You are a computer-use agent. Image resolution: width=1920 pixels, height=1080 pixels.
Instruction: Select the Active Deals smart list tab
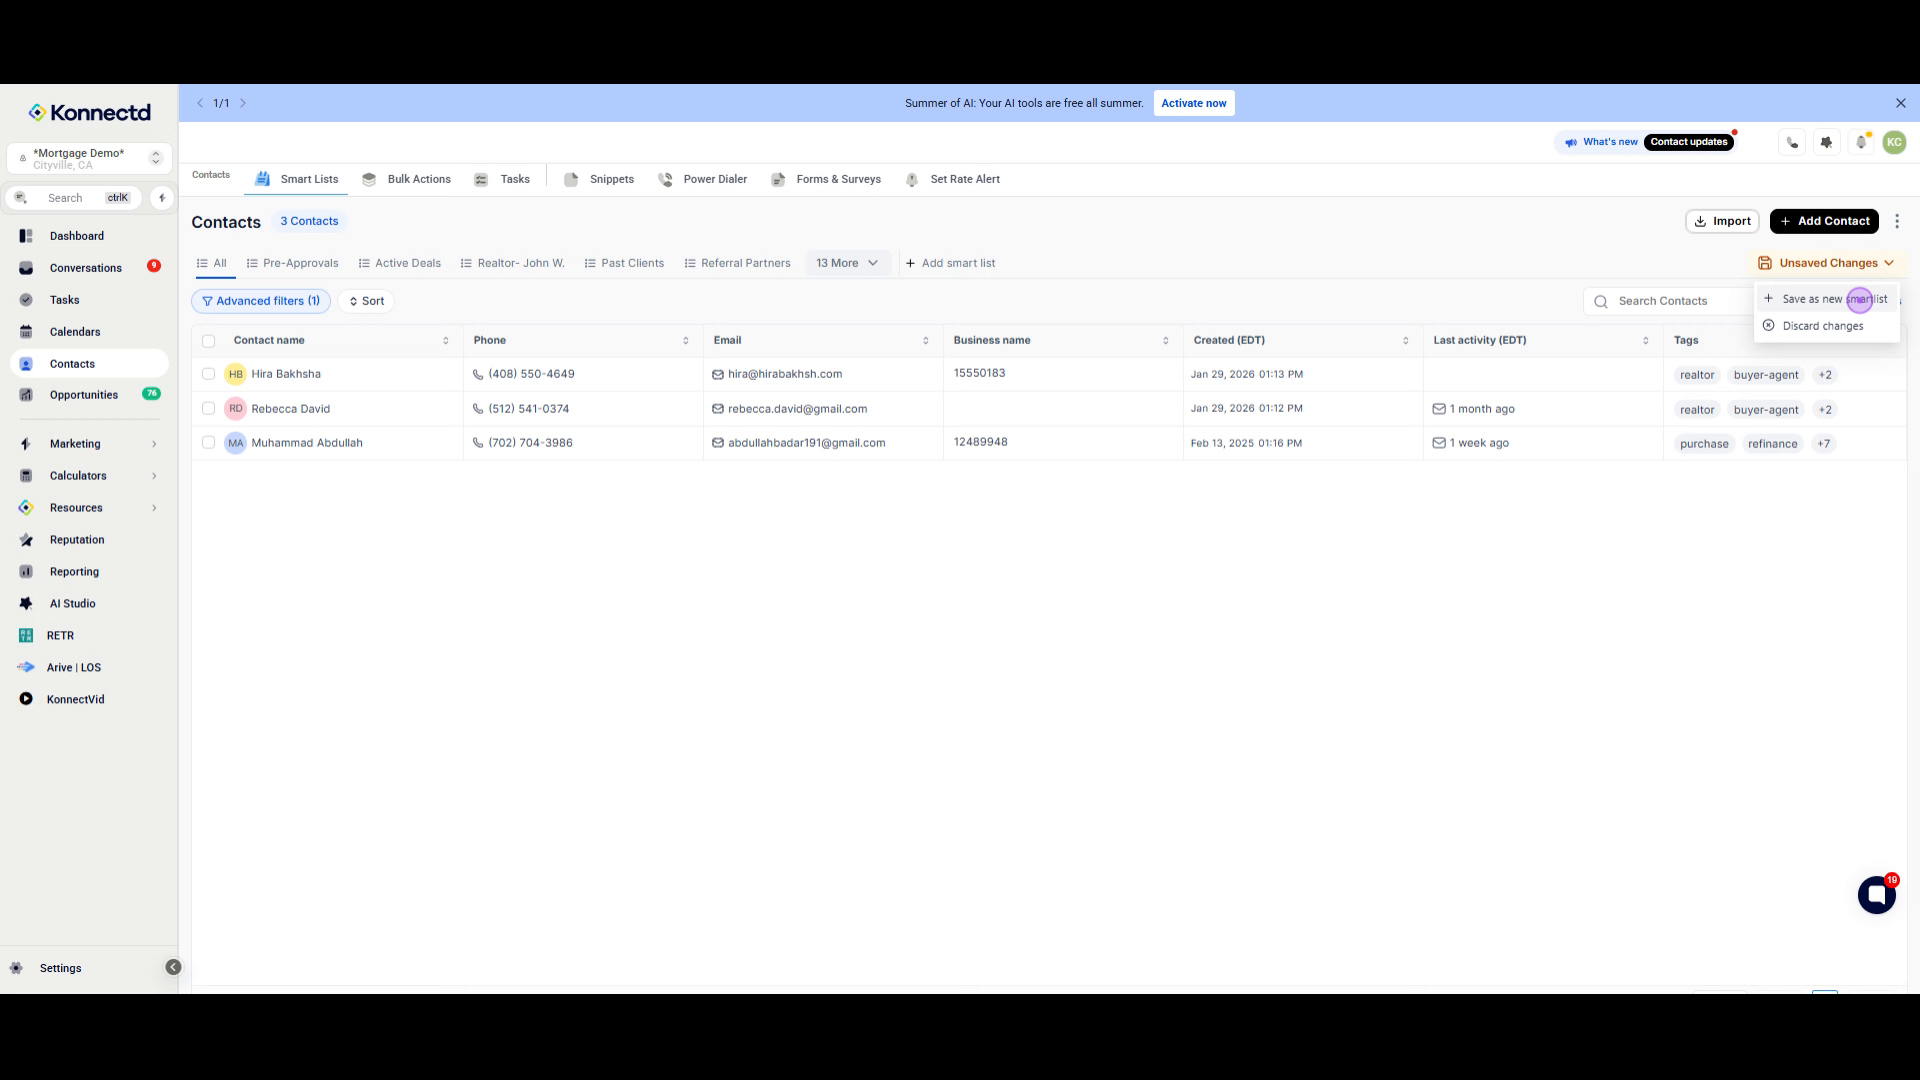tap(400, 263)
